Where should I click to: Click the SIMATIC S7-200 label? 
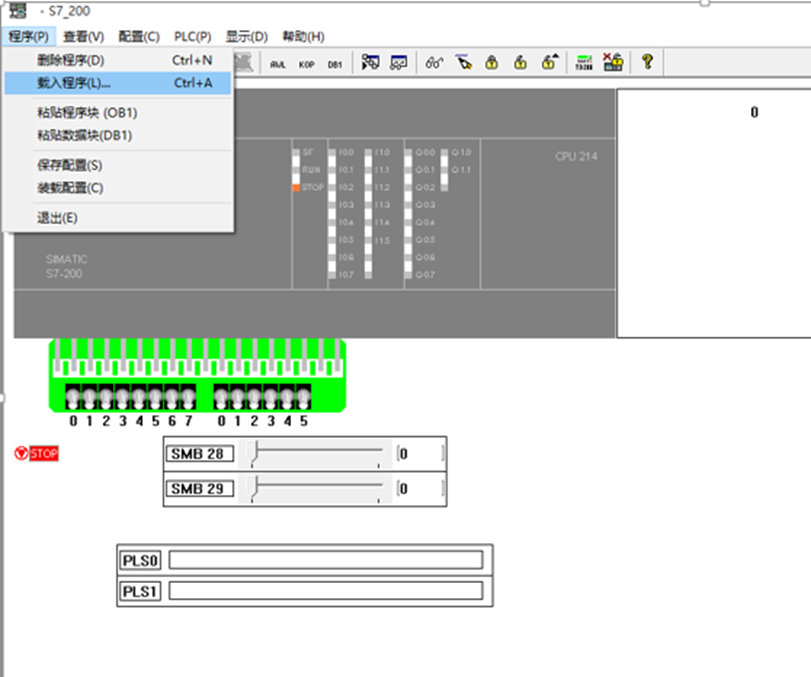66,266
